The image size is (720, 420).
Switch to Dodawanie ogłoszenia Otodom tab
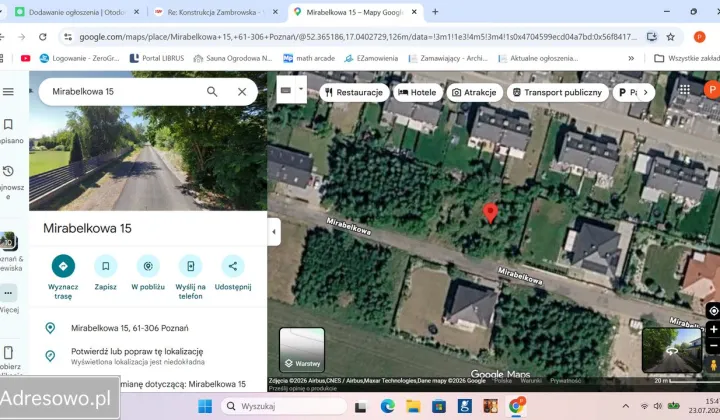click(x=76, y=12)
